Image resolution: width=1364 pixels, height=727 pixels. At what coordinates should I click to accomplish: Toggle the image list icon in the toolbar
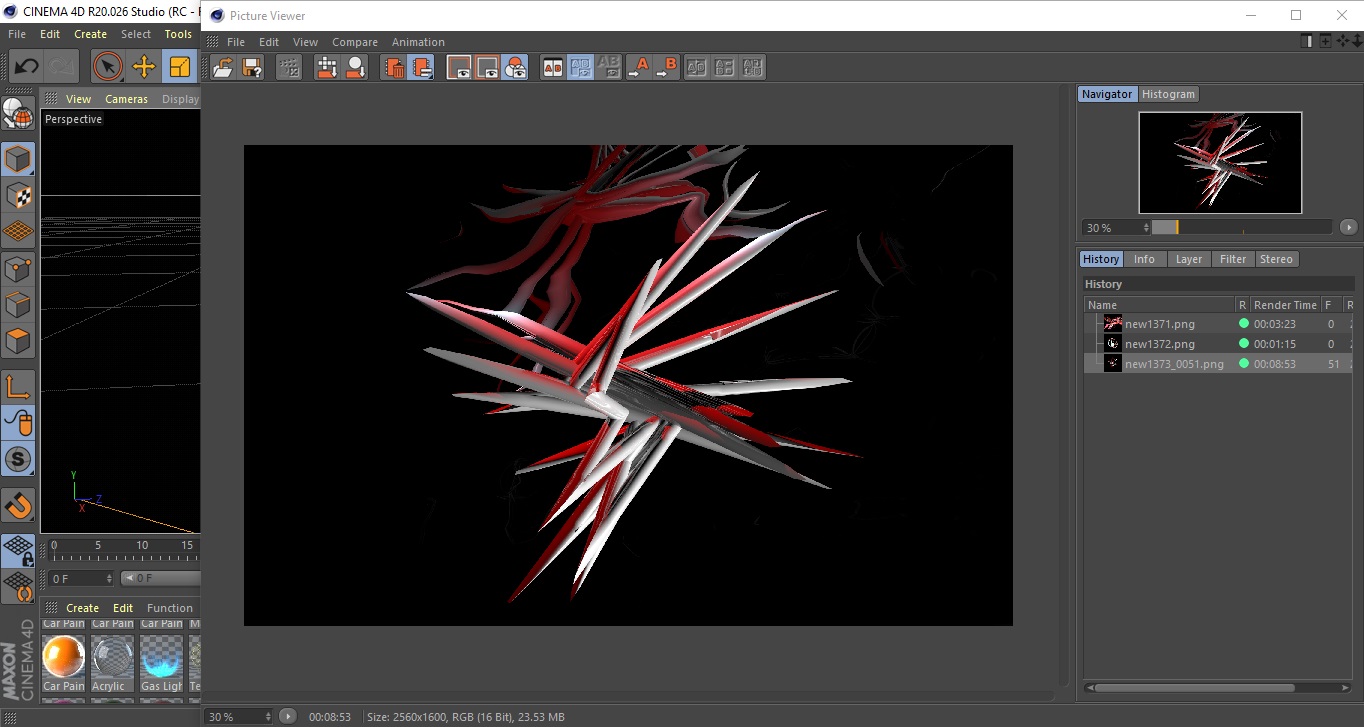422,67
